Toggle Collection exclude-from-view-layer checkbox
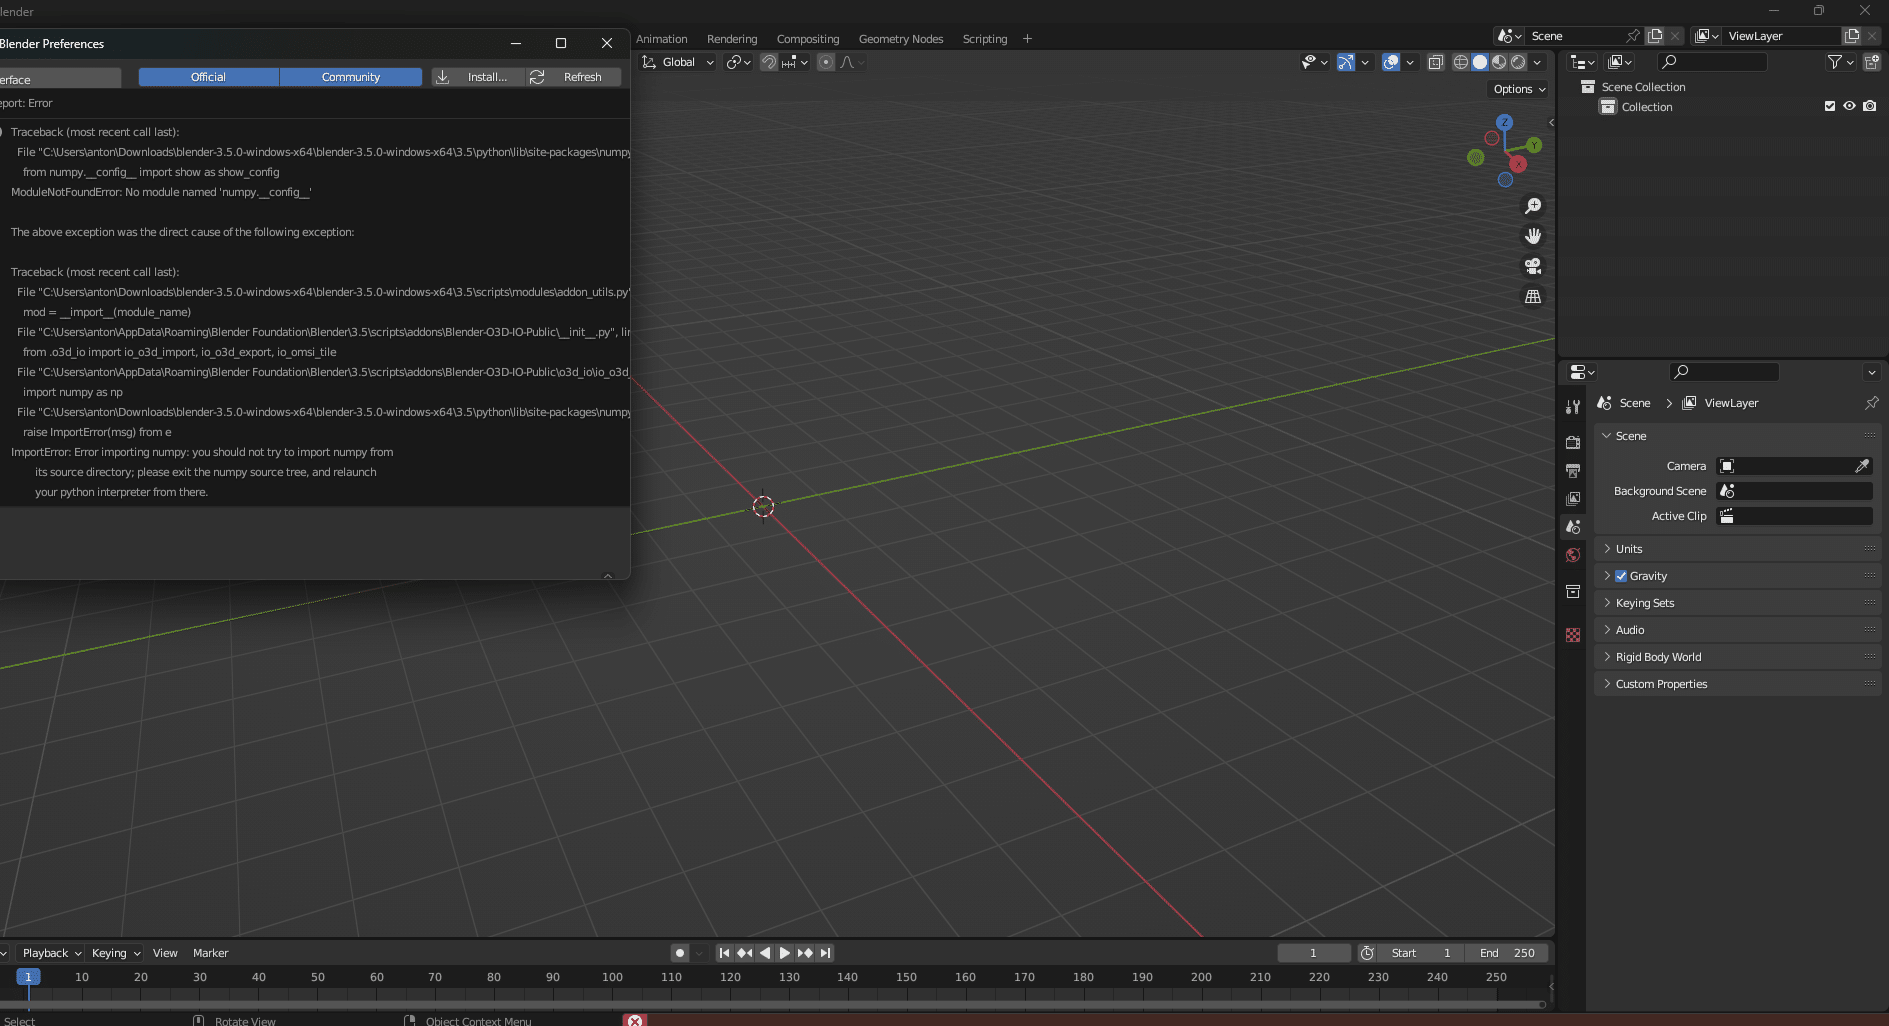Screen dimensions: 1889x1026 [x=1829, y=106]
